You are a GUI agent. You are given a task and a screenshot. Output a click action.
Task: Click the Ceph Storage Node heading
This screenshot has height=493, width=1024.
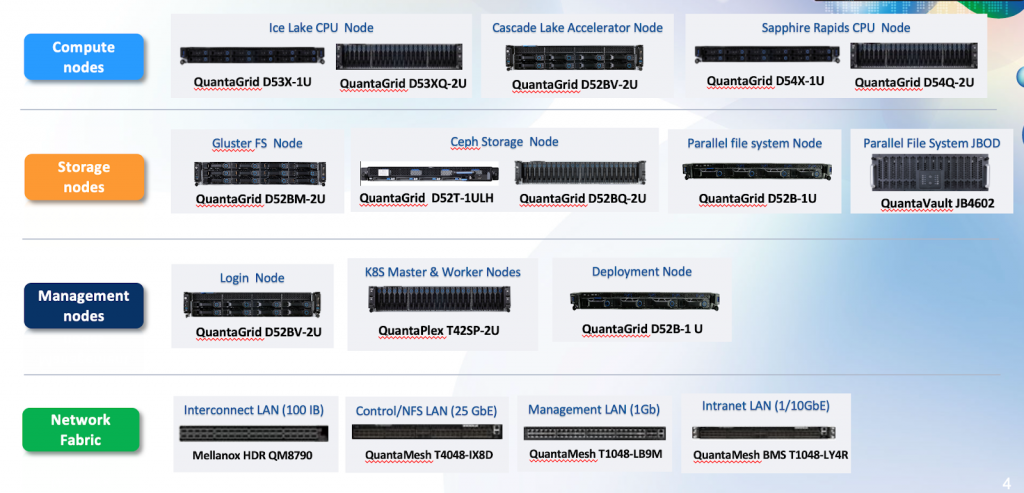(504, 142)
